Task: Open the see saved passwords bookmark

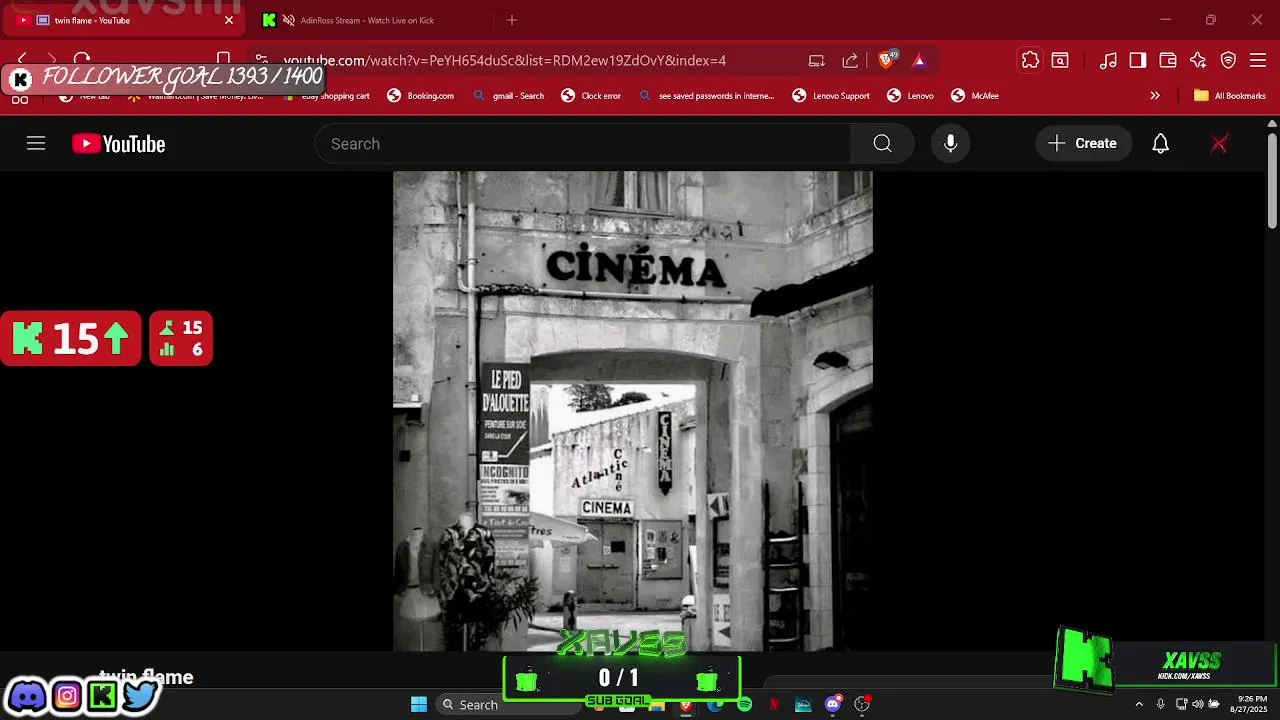Action: tap(706, 96)
